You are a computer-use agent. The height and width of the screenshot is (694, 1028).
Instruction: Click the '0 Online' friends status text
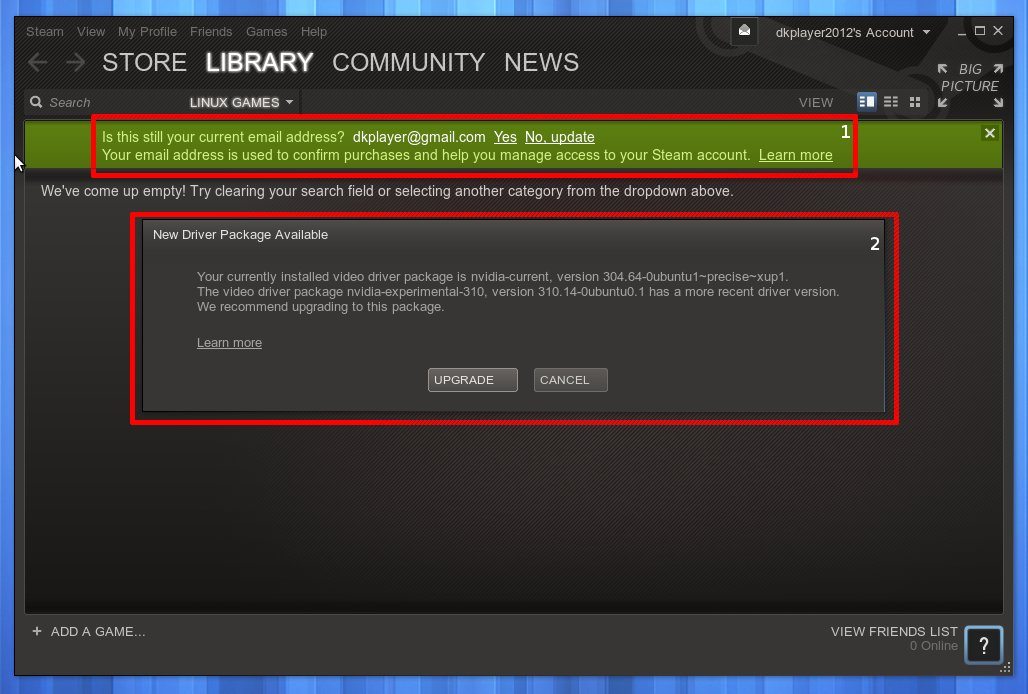coord(933,646)
